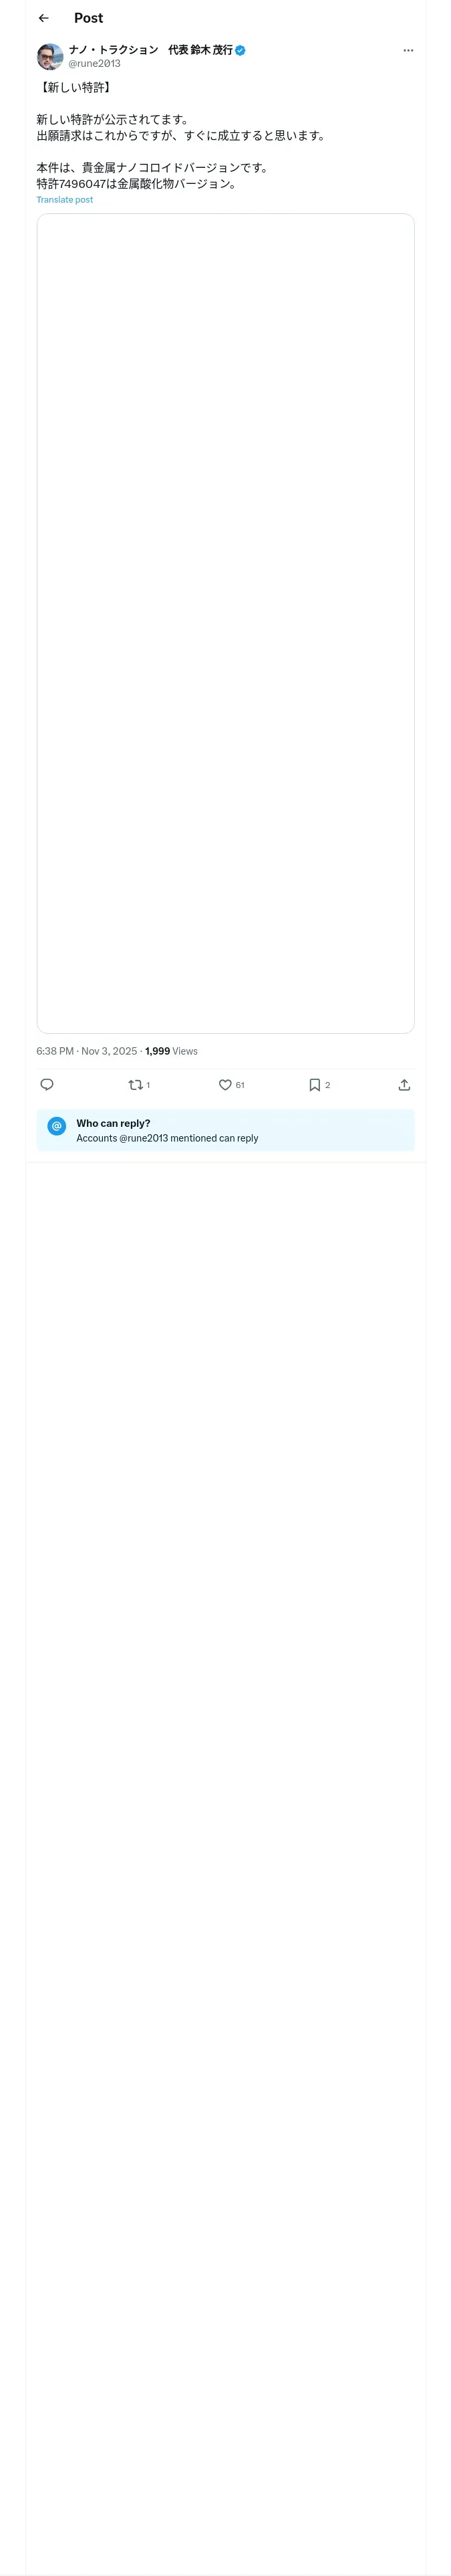Click the Translate post link

(65, 200)
